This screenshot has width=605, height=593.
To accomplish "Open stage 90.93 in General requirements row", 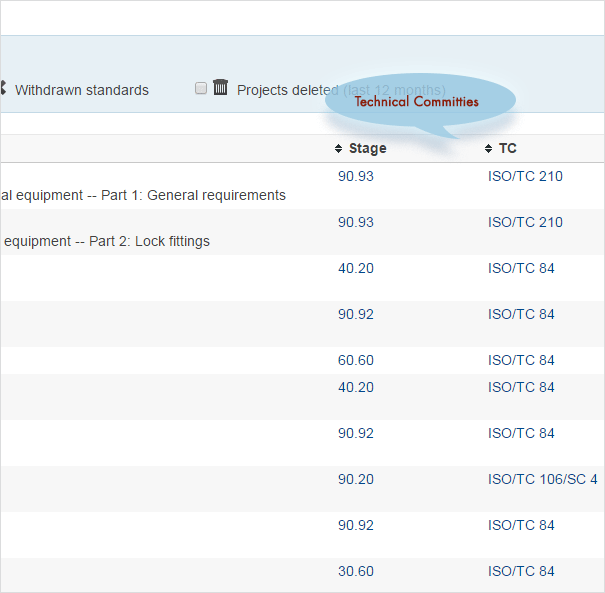I will click(356, 176).
